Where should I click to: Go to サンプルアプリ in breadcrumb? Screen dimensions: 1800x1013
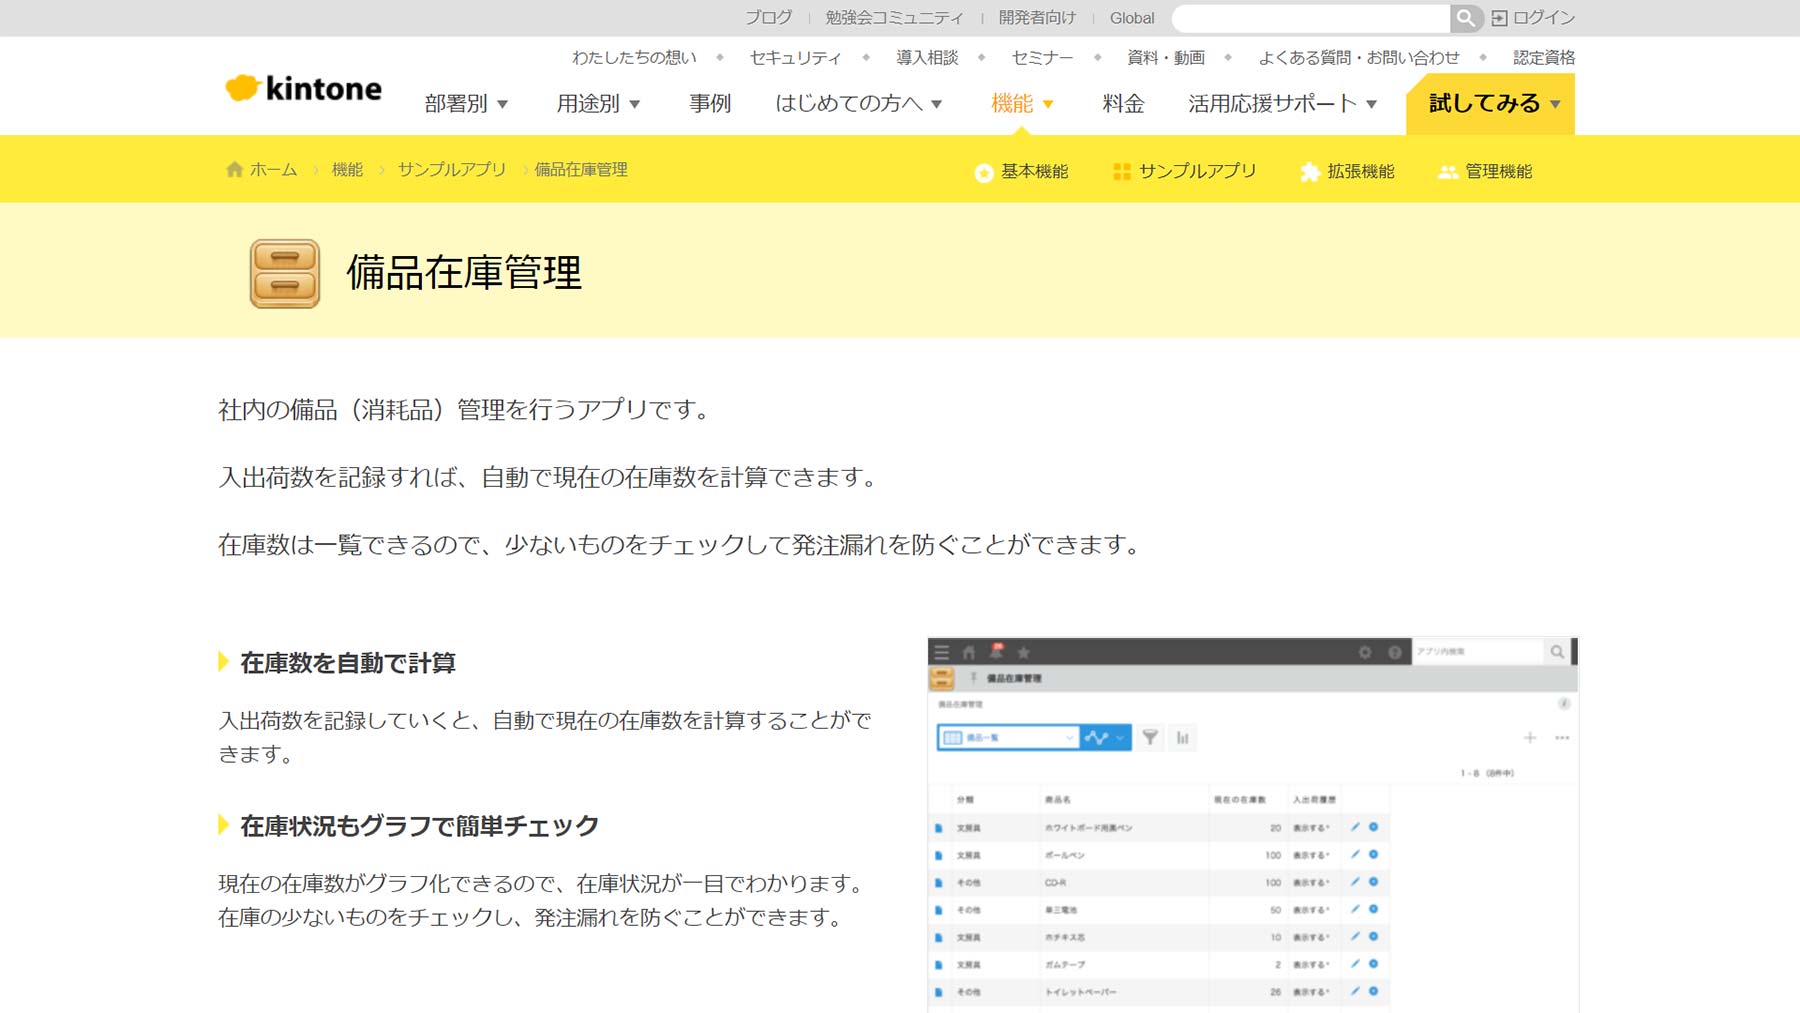point(452,169)
